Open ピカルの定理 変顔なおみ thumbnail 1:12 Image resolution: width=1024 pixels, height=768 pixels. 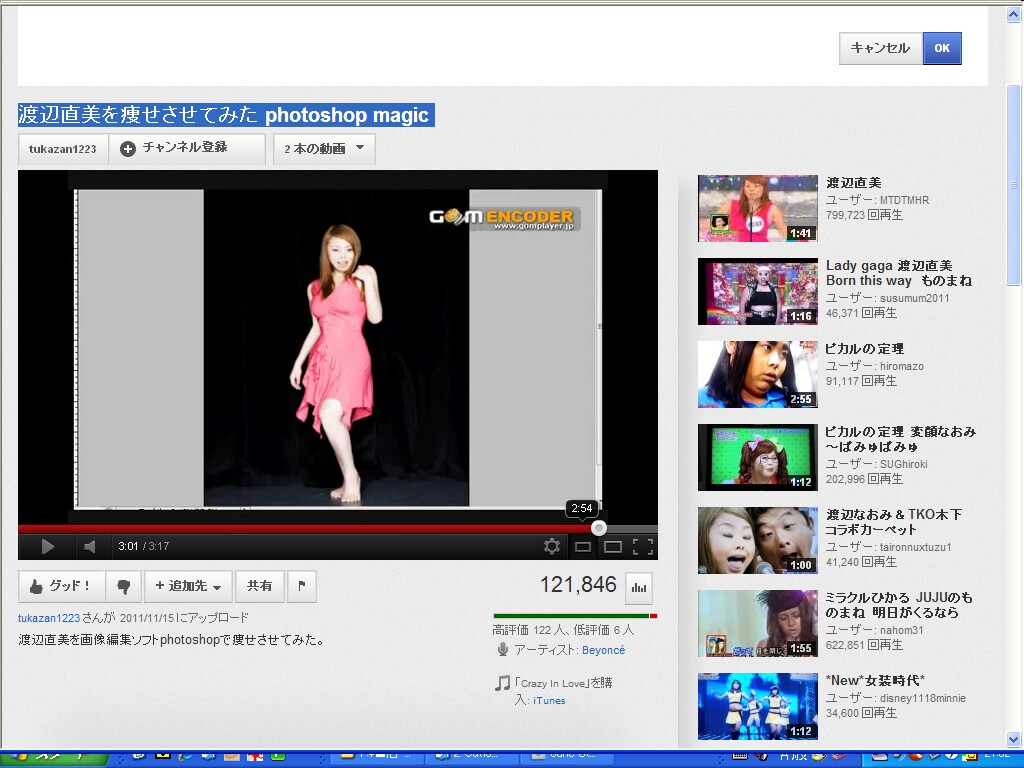pos(758,457)
